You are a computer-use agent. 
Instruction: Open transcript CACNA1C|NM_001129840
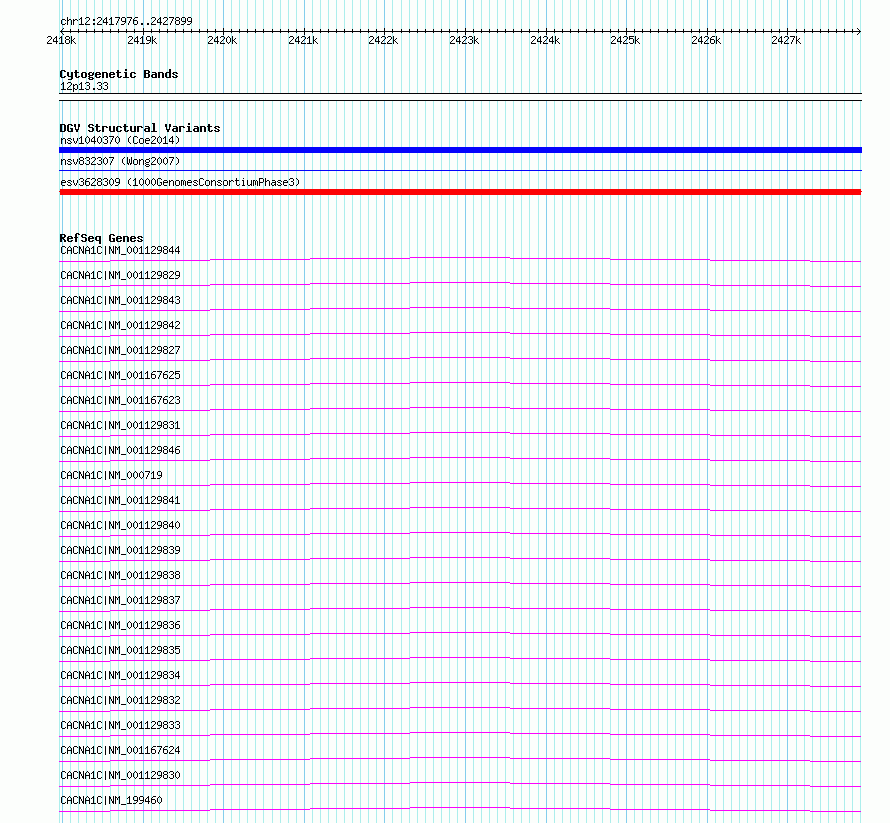120,525
